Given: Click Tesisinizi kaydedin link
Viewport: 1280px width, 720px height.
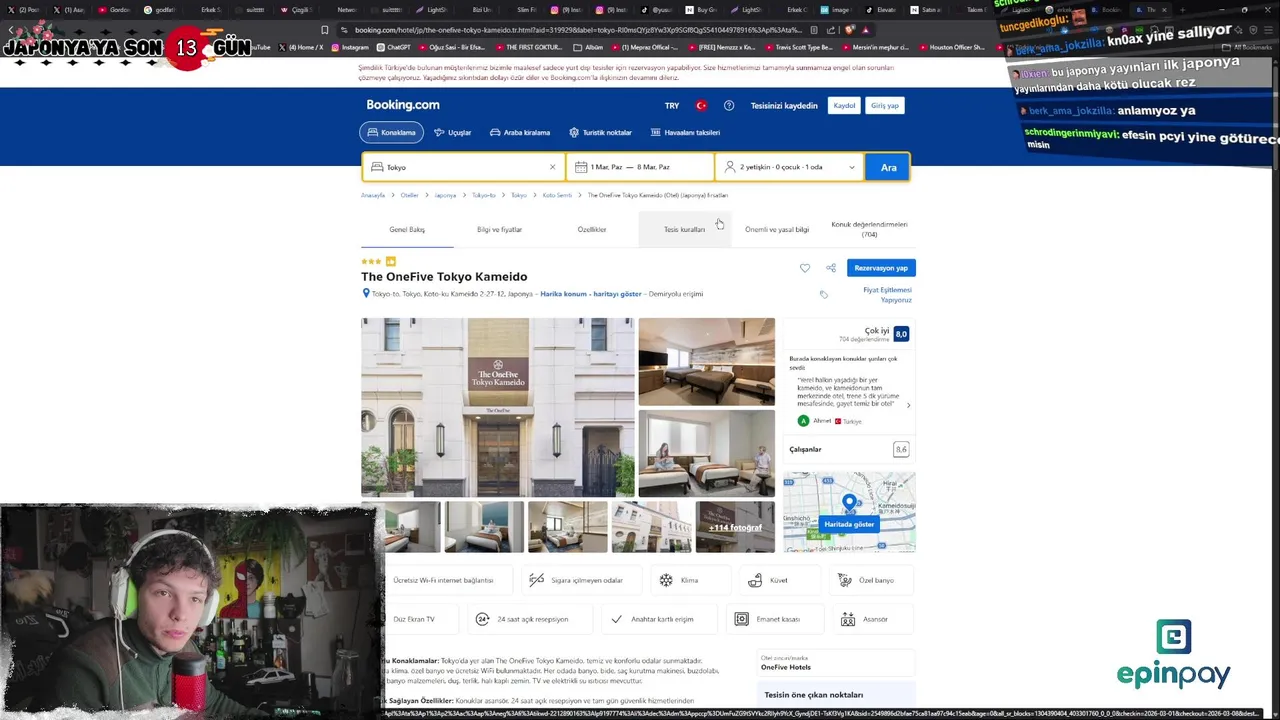Looking at the screenshot, I should (x=784, y=106).
